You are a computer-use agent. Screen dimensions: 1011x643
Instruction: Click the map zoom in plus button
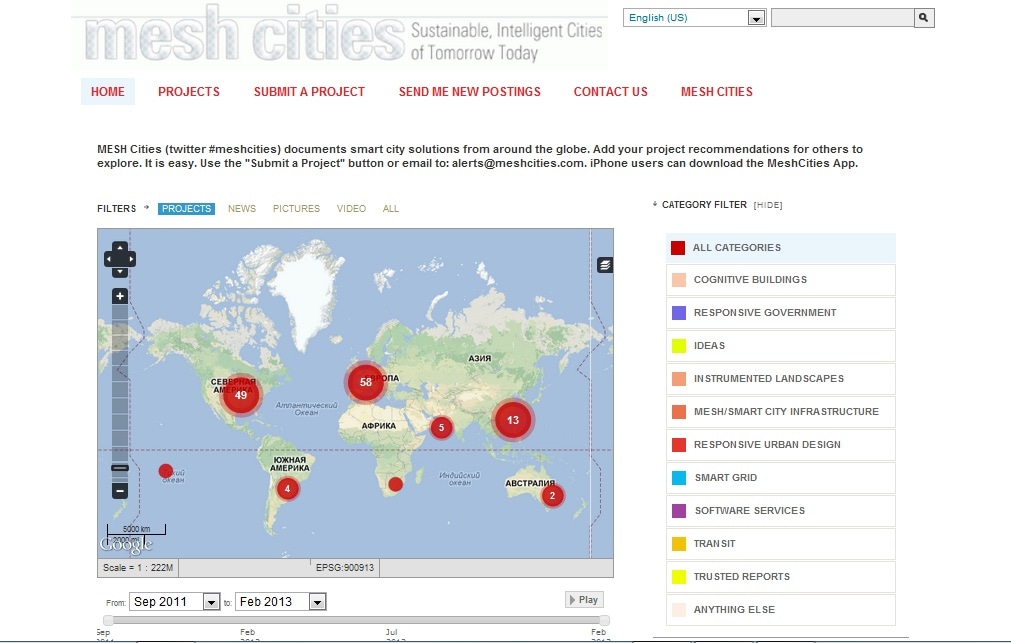(120, 296)
